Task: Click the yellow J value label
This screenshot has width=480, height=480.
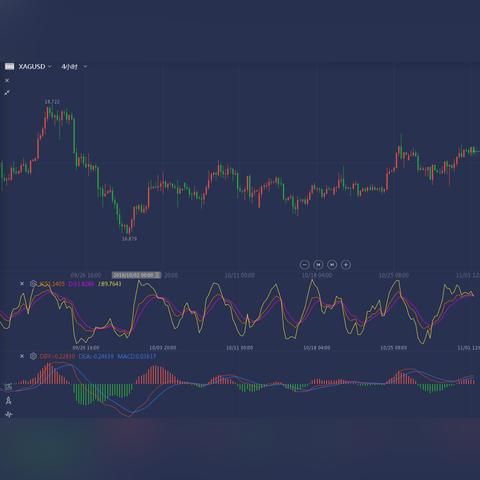Action: [110, 284]
